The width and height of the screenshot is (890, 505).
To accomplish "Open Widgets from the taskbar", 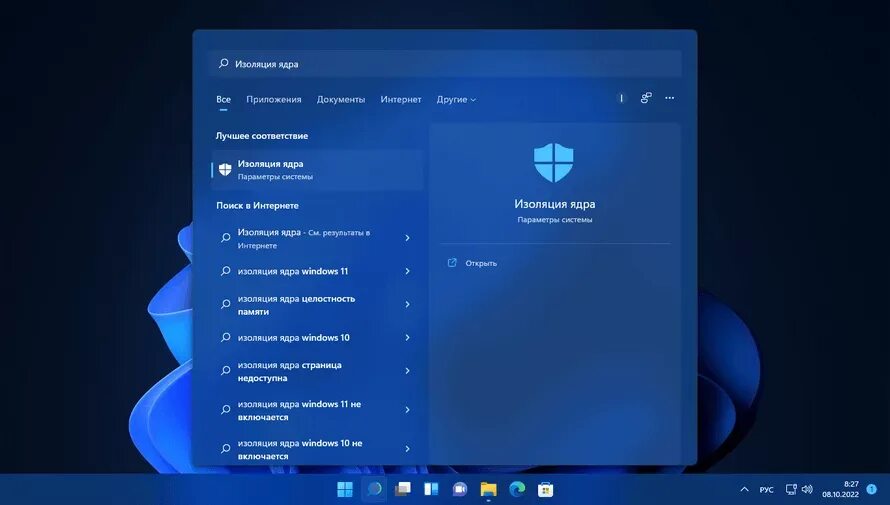I will tap(431, 489).
